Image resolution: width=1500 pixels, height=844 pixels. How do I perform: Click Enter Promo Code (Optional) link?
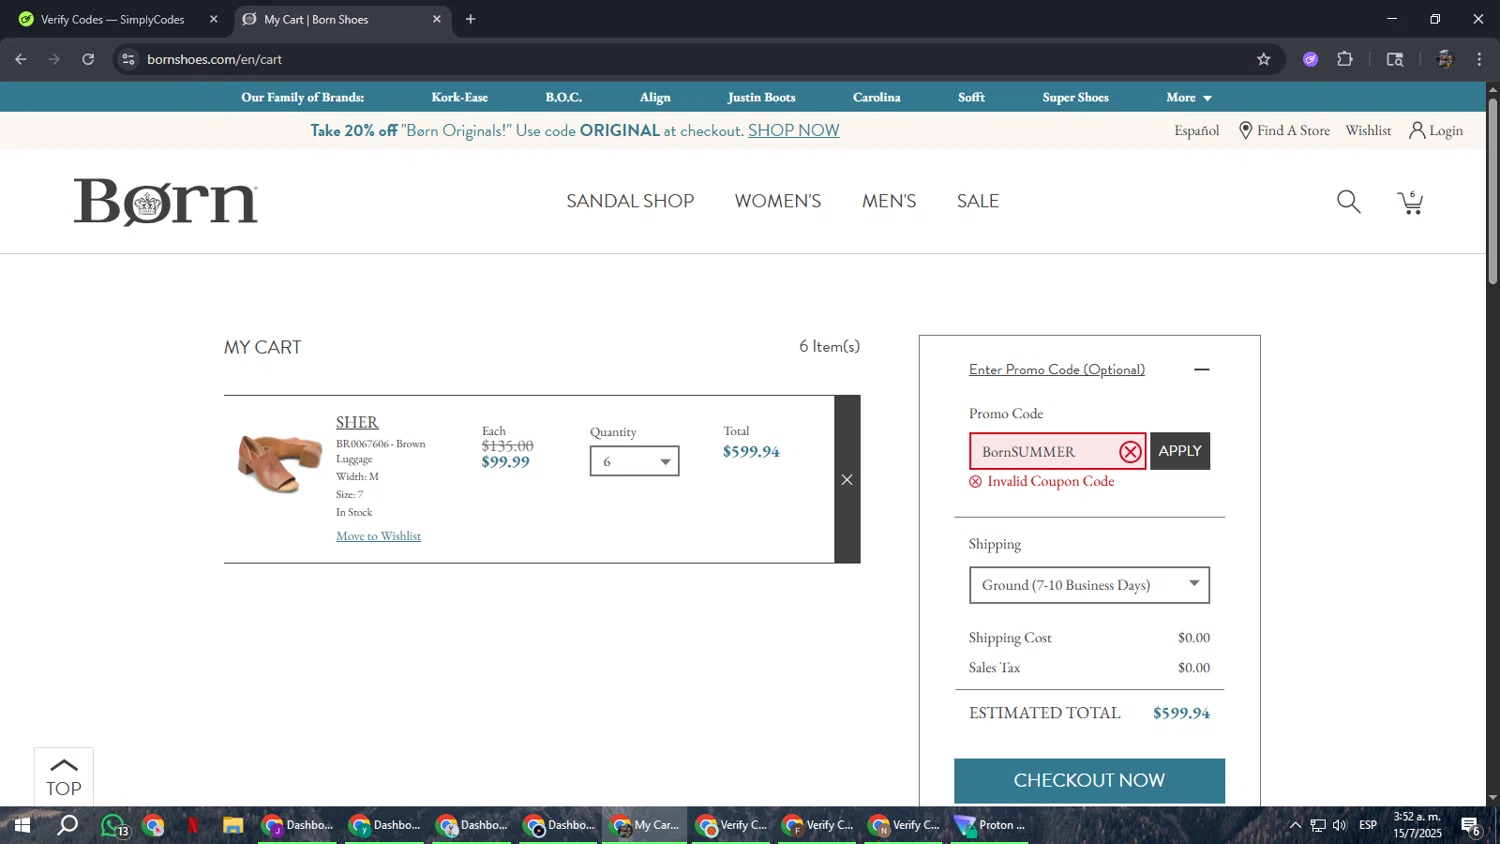pos(1057,370)
